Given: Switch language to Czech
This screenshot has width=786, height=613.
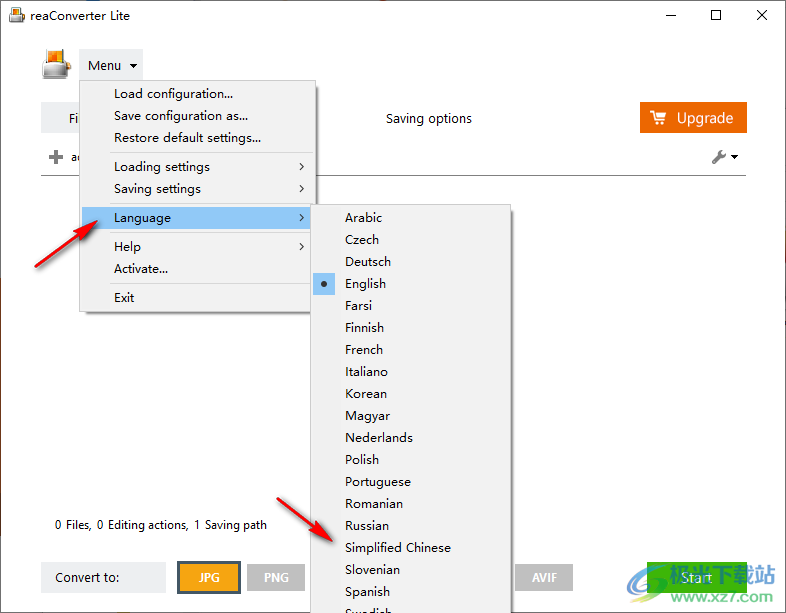Looking at the screenshot, I should tap(411, 240).
